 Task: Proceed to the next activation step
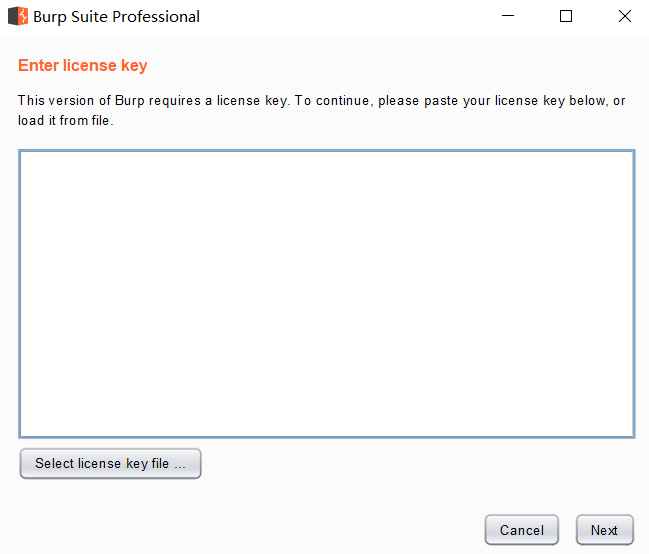tap(604, 530)
